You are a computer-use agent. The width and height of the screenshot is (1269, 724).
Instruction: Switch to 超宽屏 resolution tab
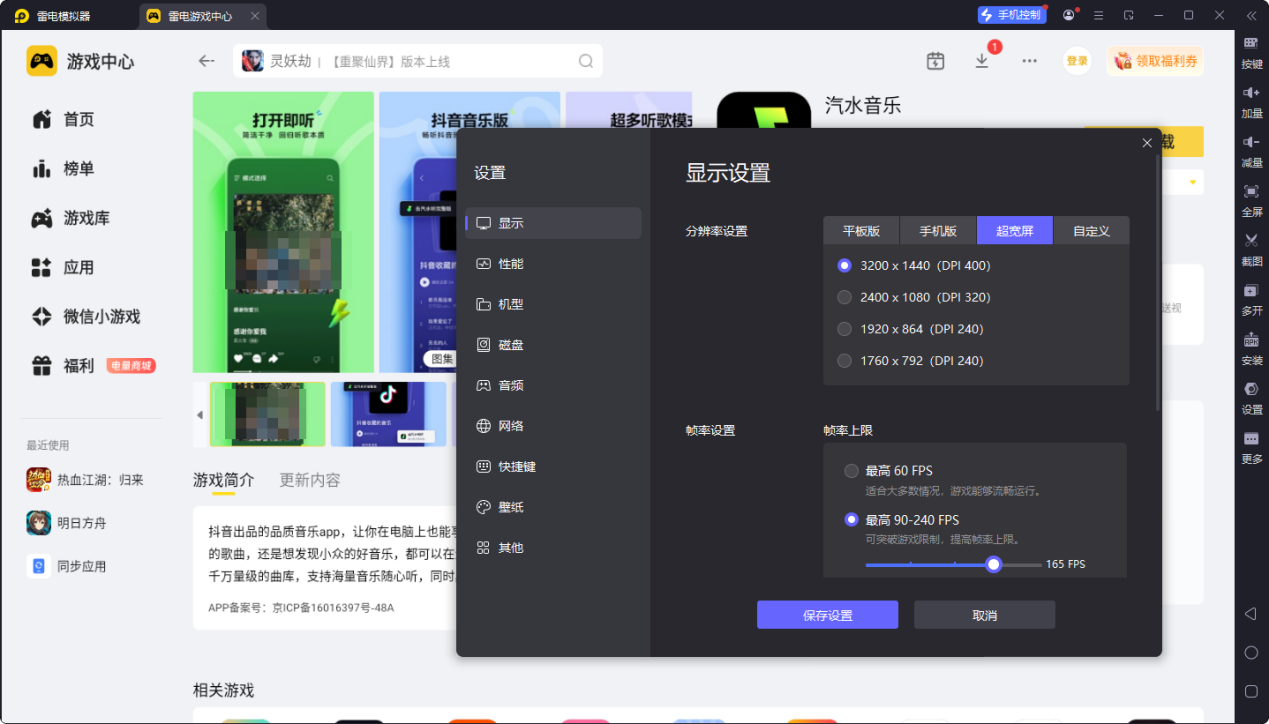[x=1015, y=231]
